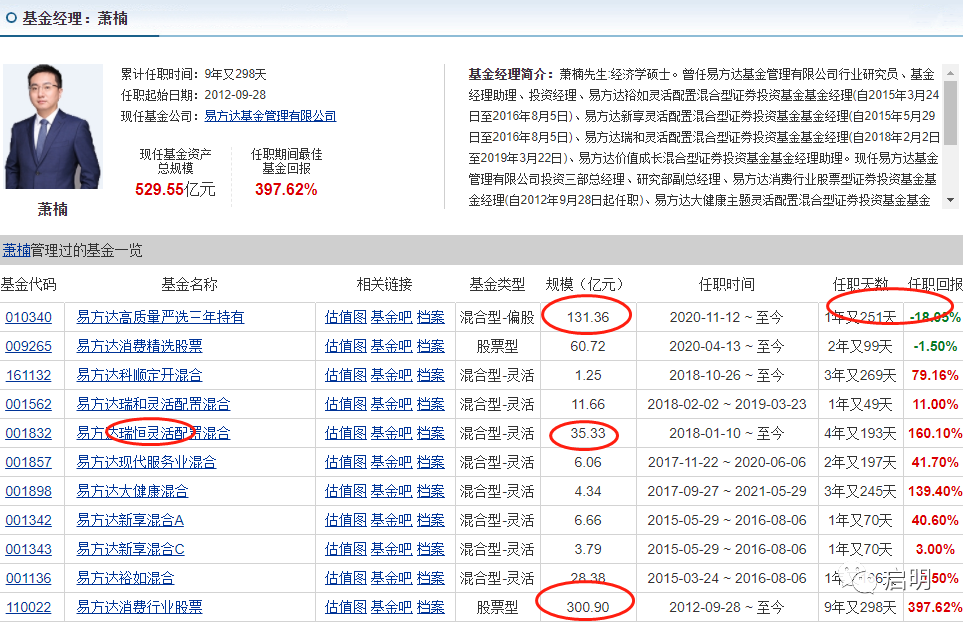963x622 pixels.
Task: Open 基金吧 for 易方达新享混合A
Action: [x=392, y=520]
